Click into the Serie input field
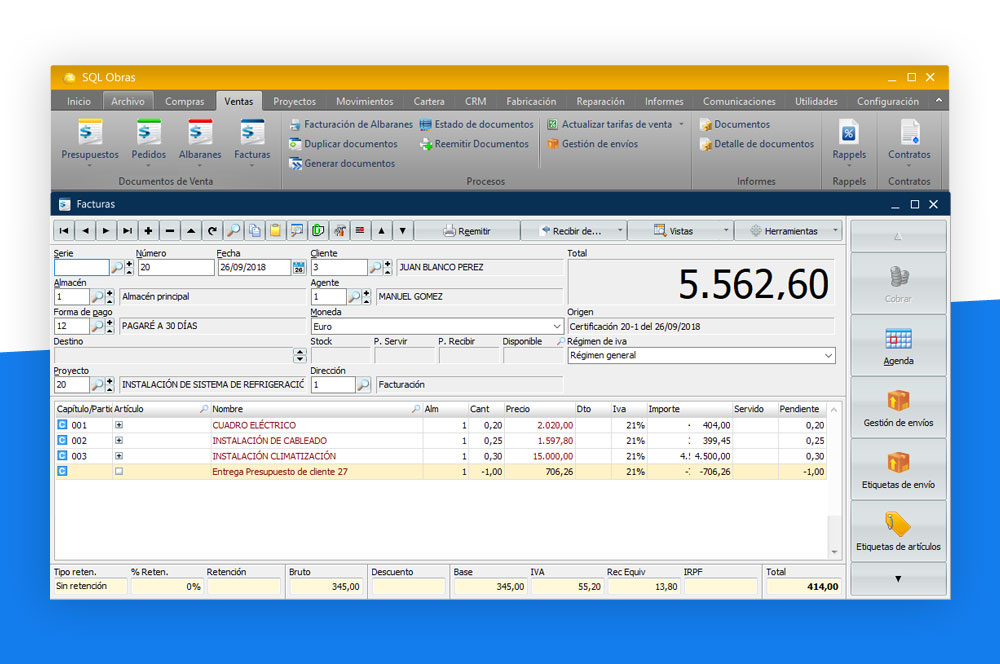The height and width of the screenshot is (664, 1000). (x=81, y=268)
